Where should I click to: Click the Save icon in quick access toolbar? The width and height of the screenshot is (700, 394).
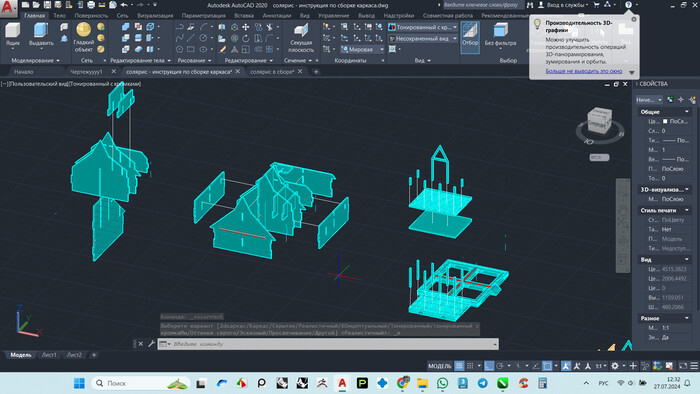pos(47,5)
